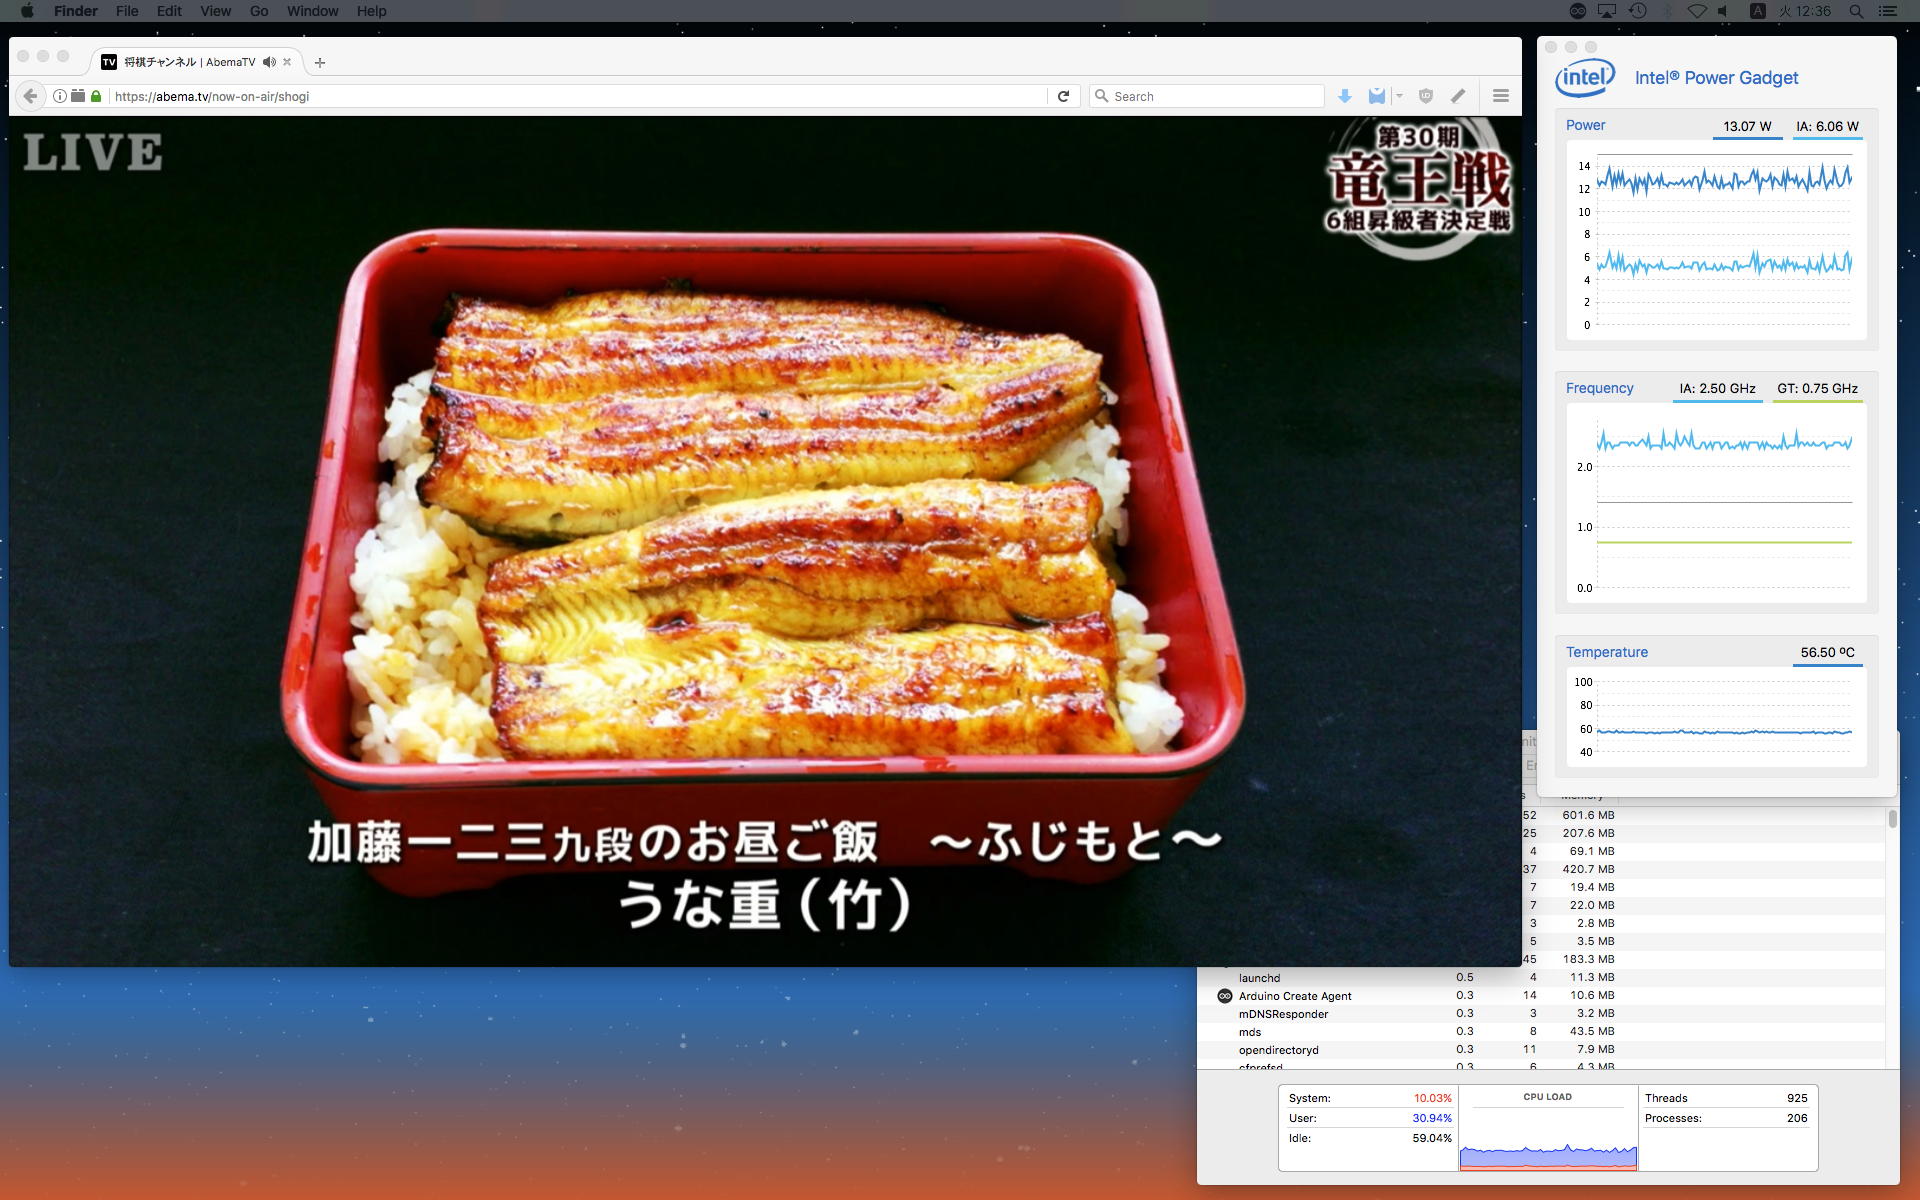Click the green padlock security icon
Viewport: 1920px width, 1200px height.
coord(96,96)
